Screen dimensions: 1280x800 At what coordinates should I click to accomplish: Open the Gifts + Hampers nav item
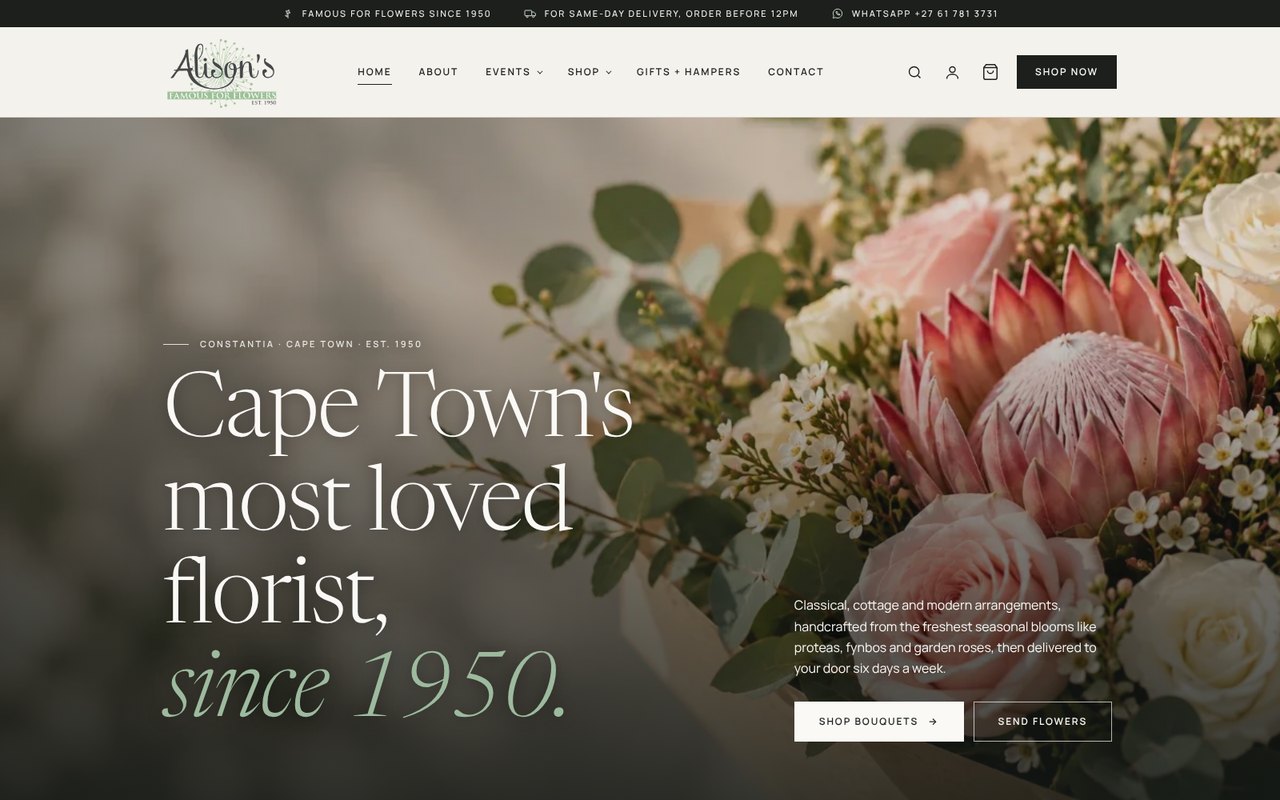[x=688, y=72]
